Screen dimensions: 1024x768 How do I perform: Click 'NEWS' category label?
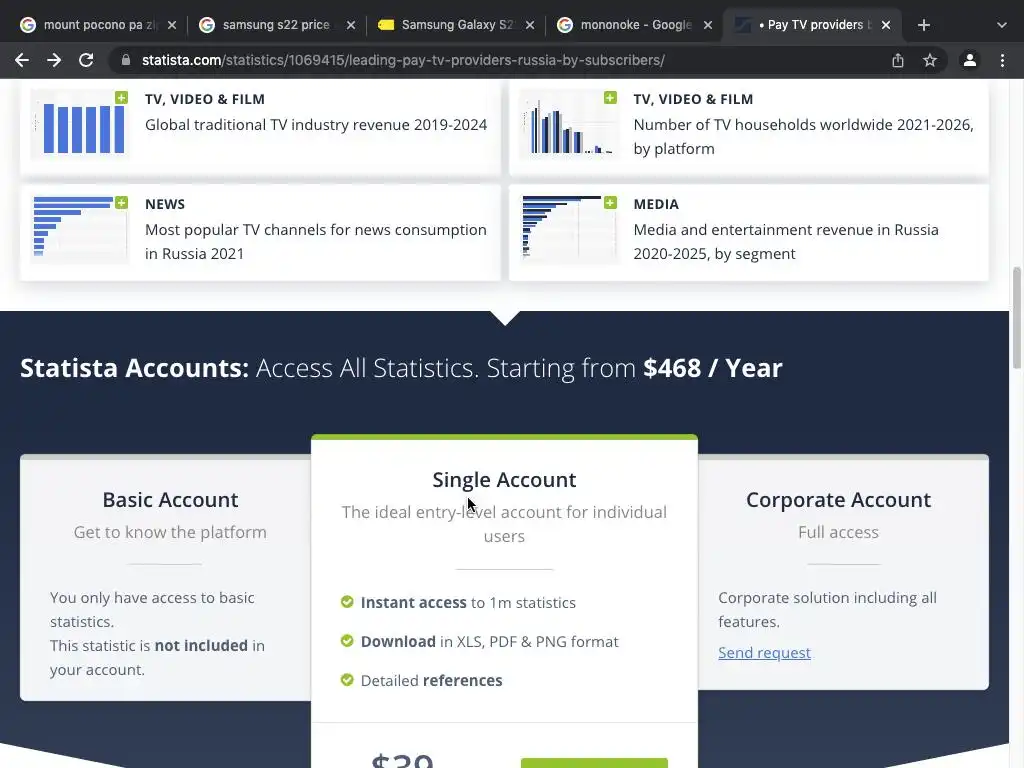click(x=165, y=204)
